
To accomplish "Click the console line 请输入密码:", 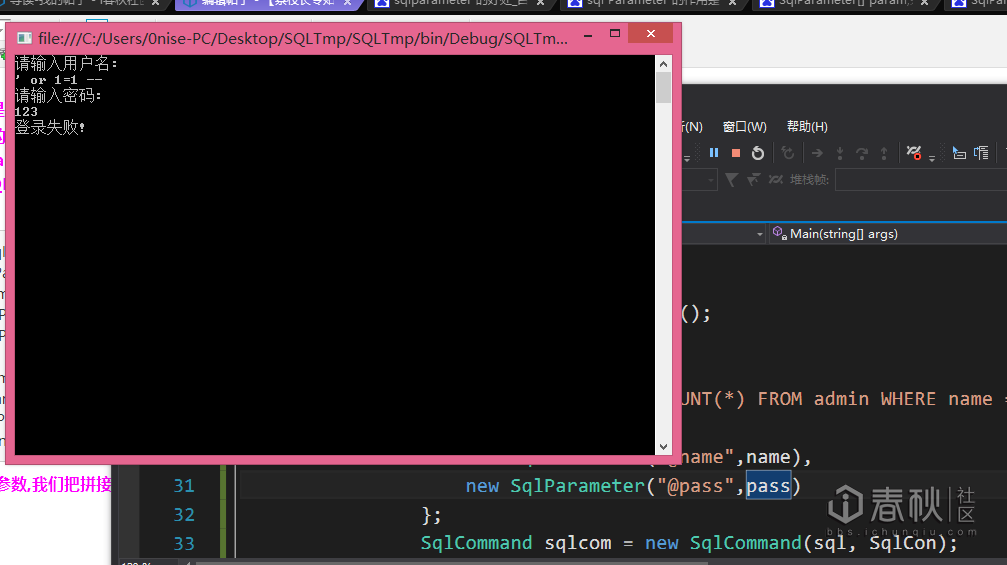I will click(58, 96).
